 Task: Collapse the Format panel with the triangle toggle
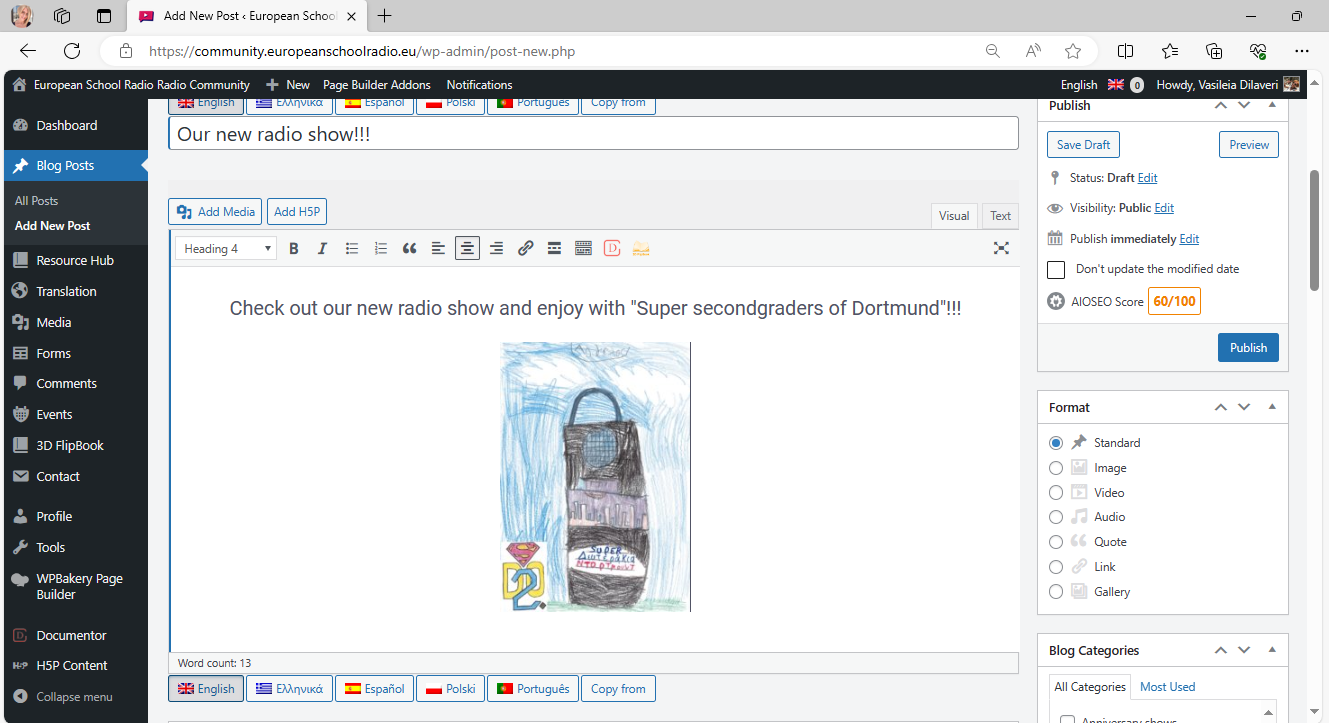(x=1272, y=407)
